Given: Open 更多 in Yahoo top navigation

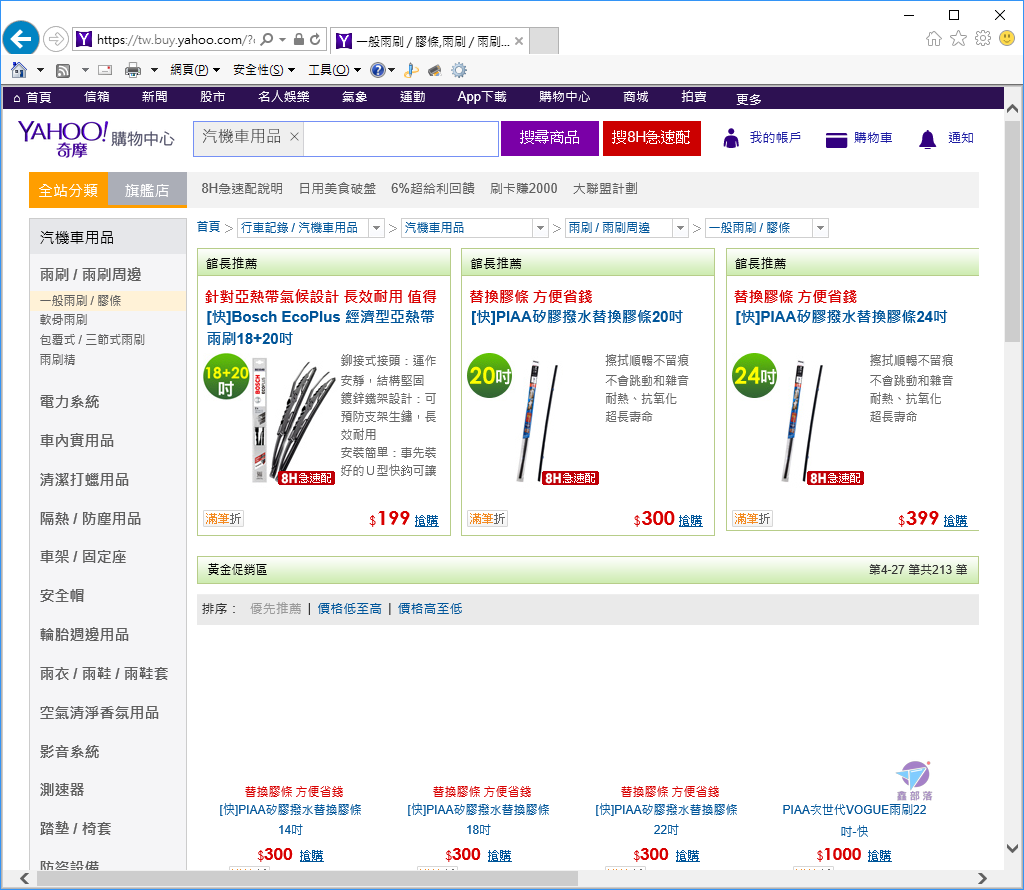Looking at the screenshot, I should point(749,99).
